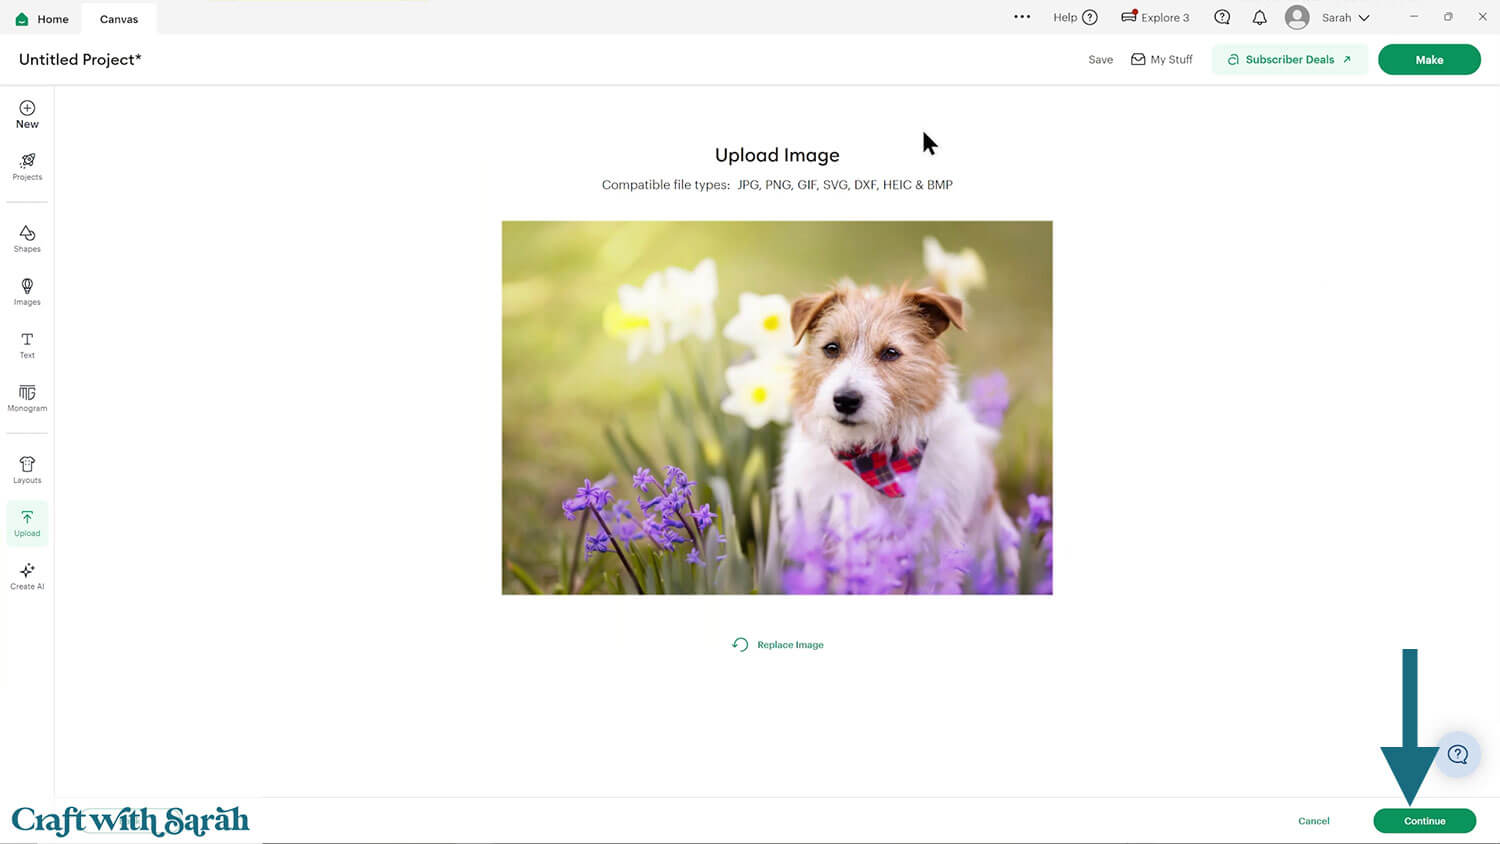Viewport: 1500px width, 844px height.
Task: Open the floating help chat bubble
Action: pos(1457,754)
